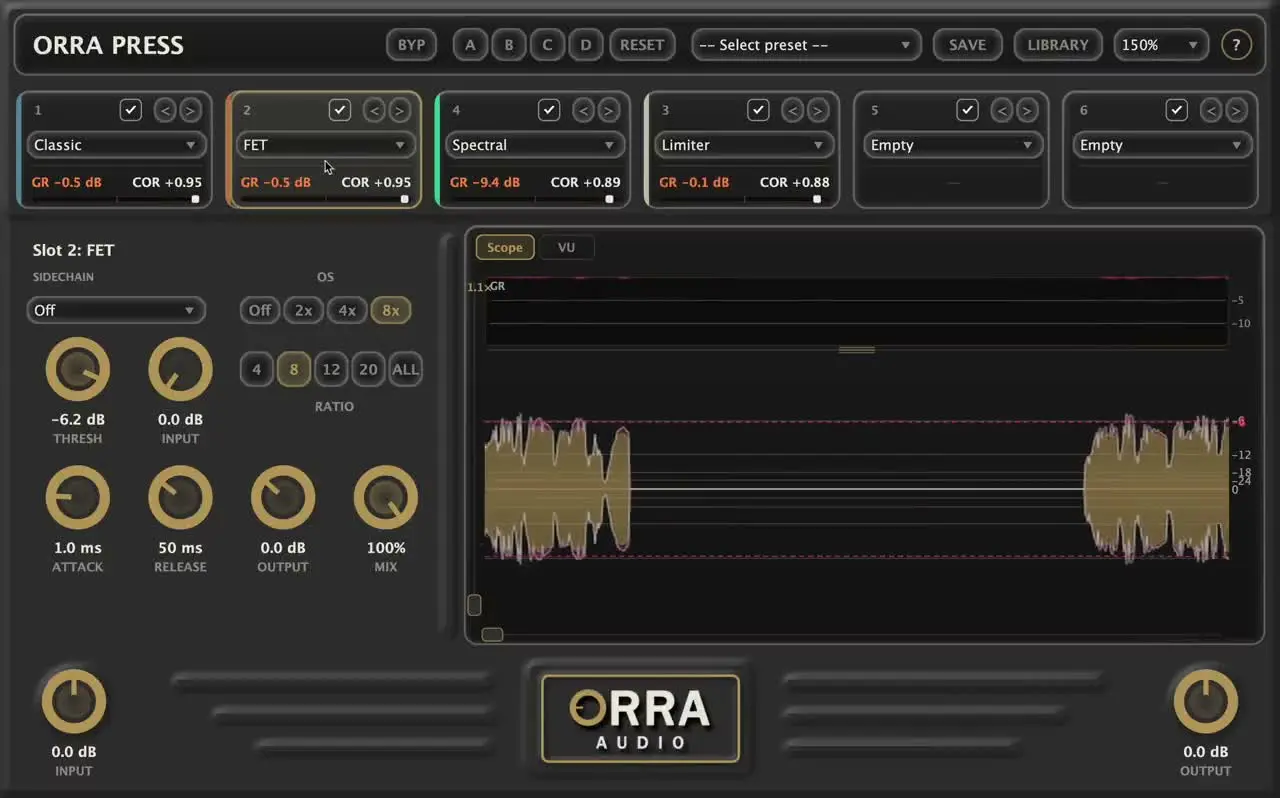Click slot 6 right arrow button
This screenshot has height=798, width=1280.
pyautogui.click(x=1236, y=110)
